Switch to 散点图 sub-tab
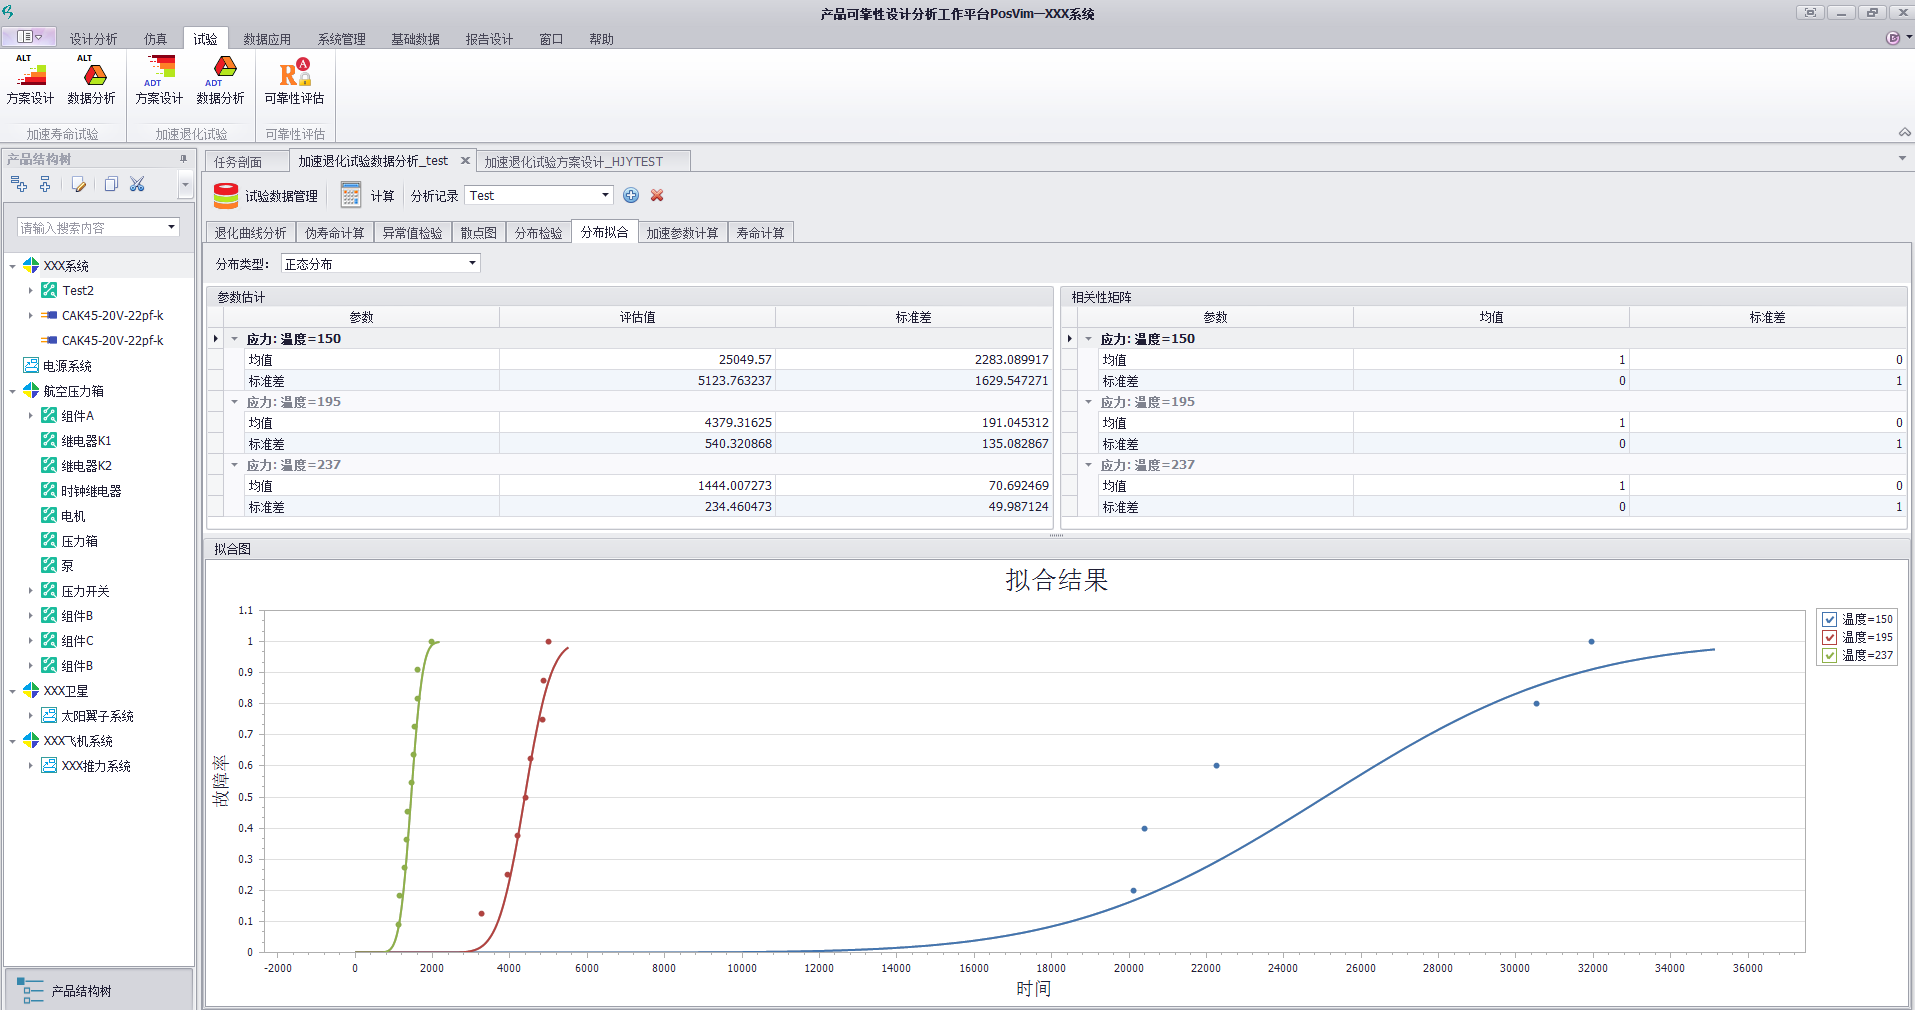 coord(479,232)
